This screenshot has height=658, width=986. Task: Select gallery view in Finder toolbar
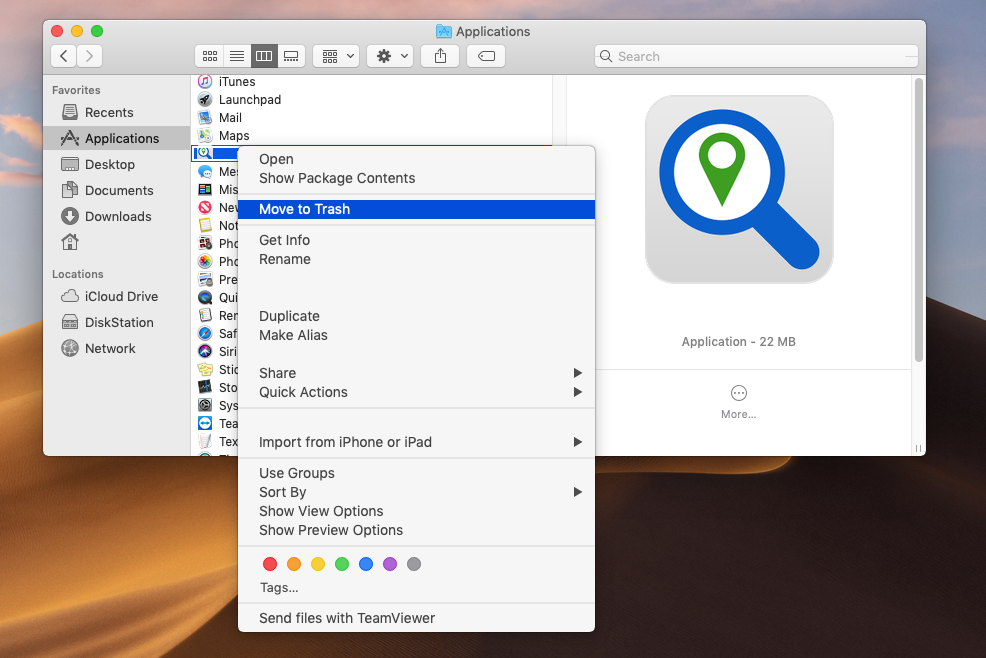[291, 56]
